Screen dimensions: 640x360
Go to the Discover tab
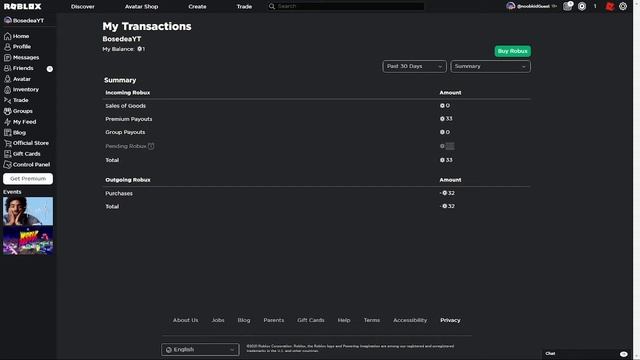[82, 7]
